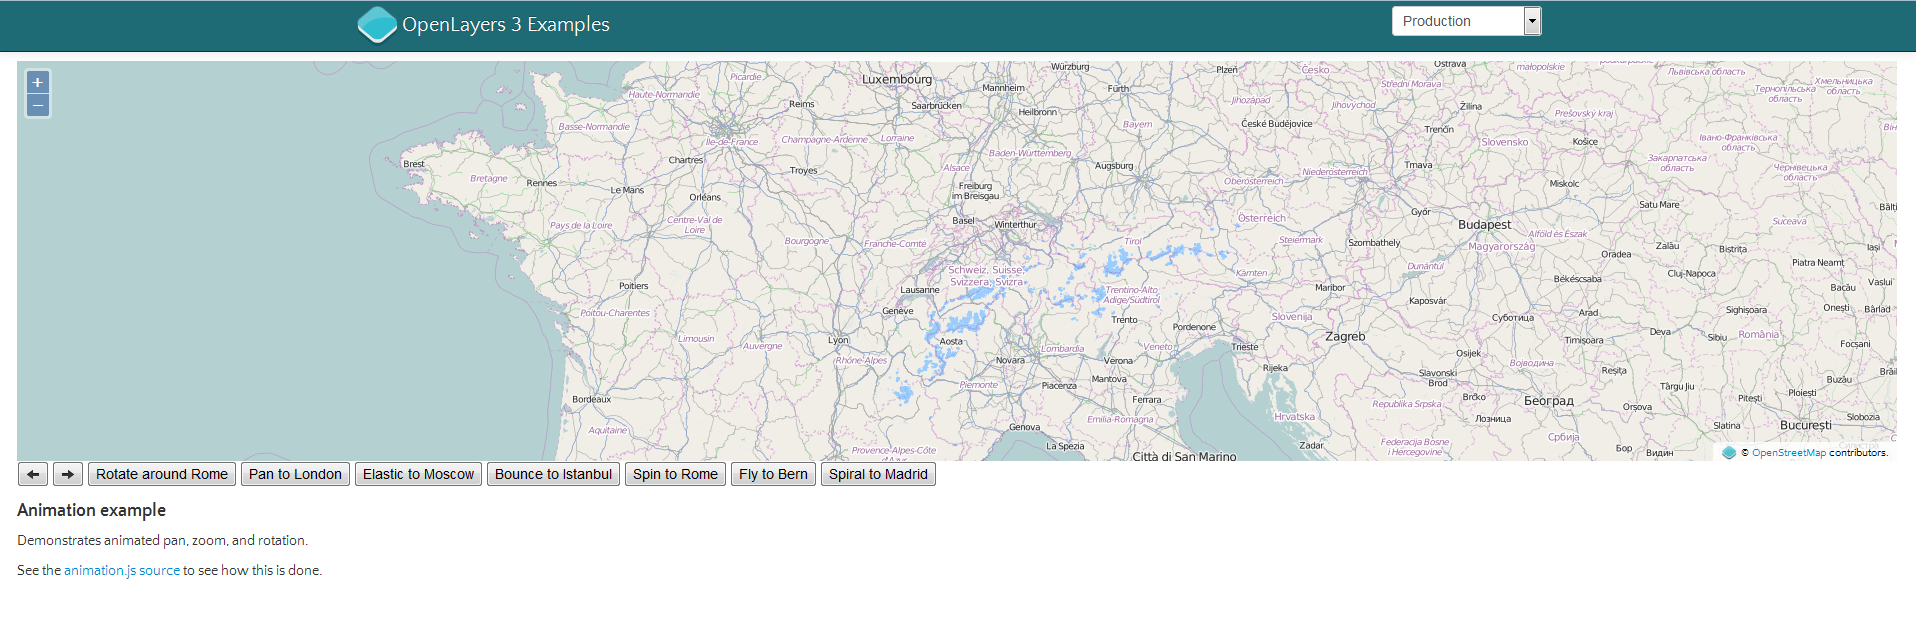Click Elastic to Moscow button
1916x627 pixels.
coord(418,474)
